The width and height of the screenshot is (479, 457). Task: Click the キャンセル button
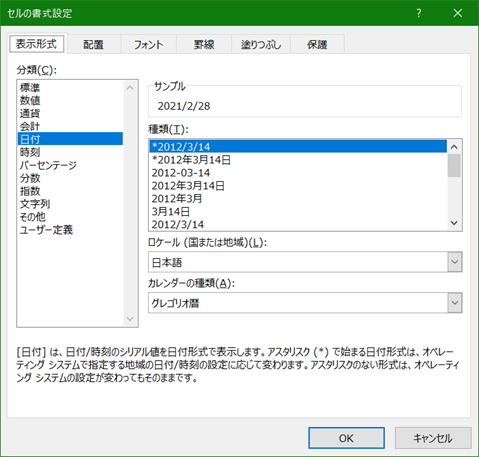point(433,438)
